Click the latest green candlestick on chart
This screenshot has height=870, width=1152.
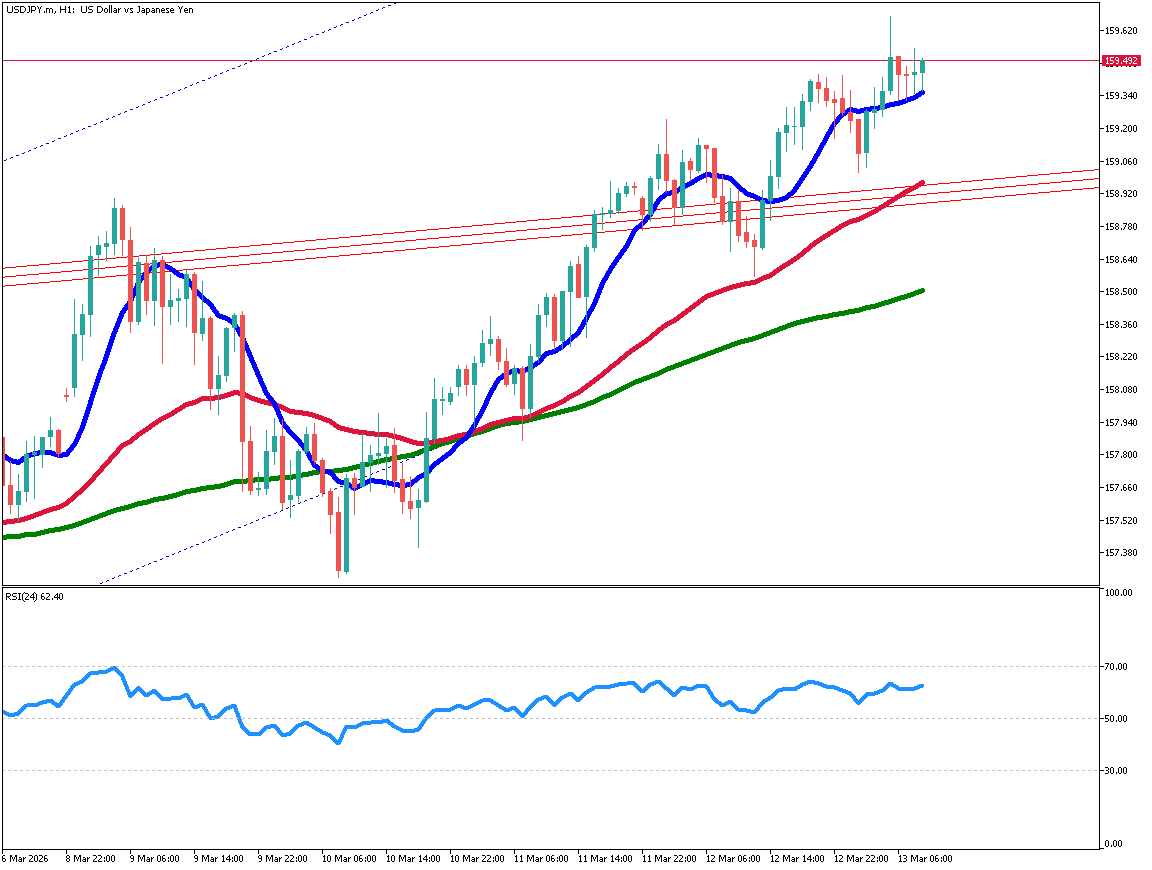922,66
